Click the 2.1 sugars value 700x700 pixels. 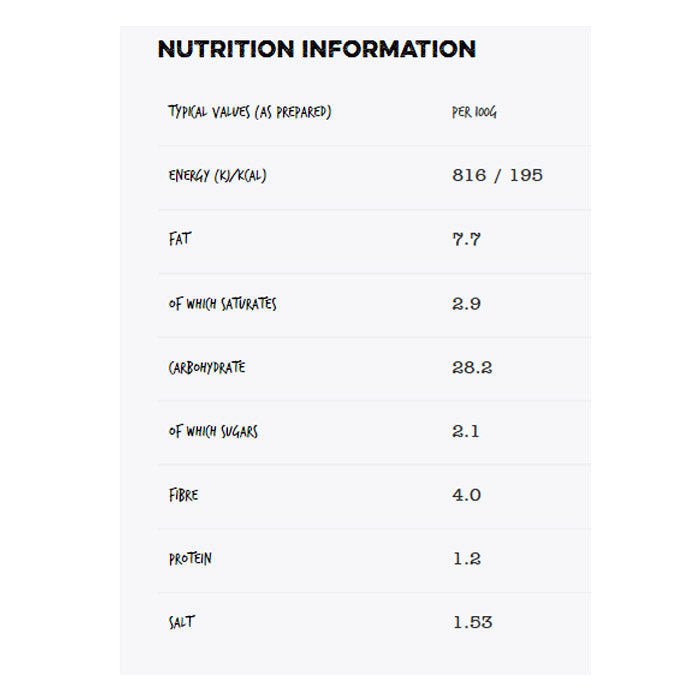coord(466,431)
